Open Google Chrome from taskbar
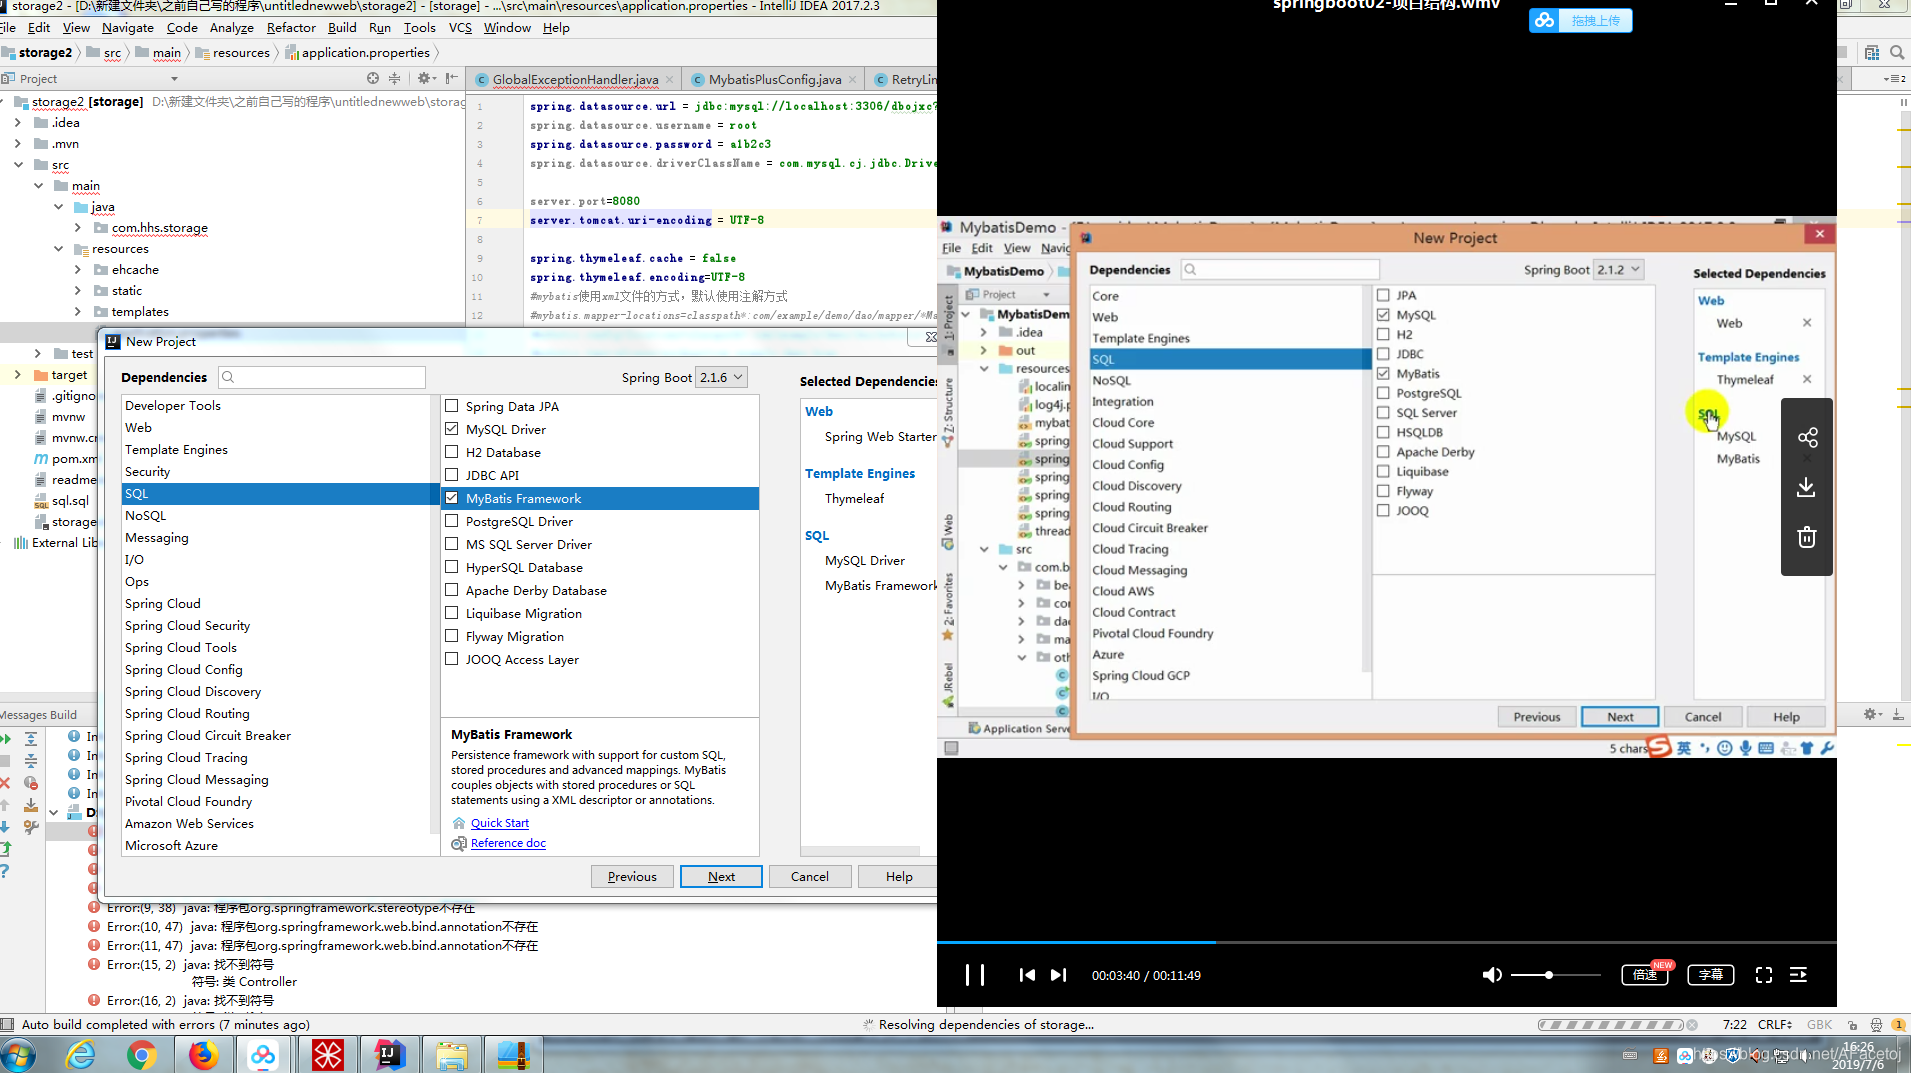This screenshot has height=1073, width=1911. coord(142,1055)
